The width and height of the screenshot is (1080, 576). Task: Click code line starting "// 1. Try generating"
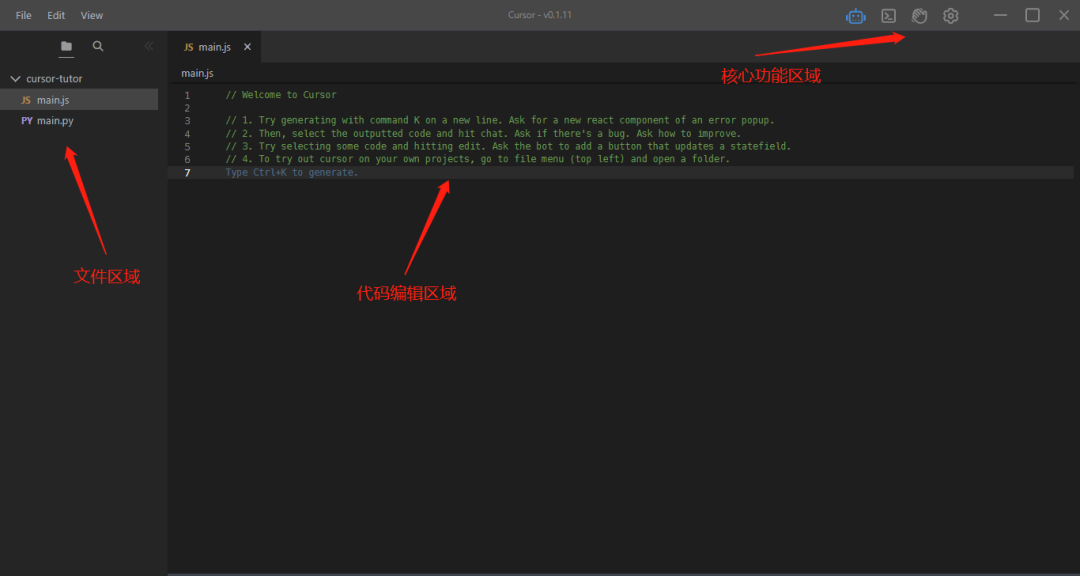tap(500, 121)
